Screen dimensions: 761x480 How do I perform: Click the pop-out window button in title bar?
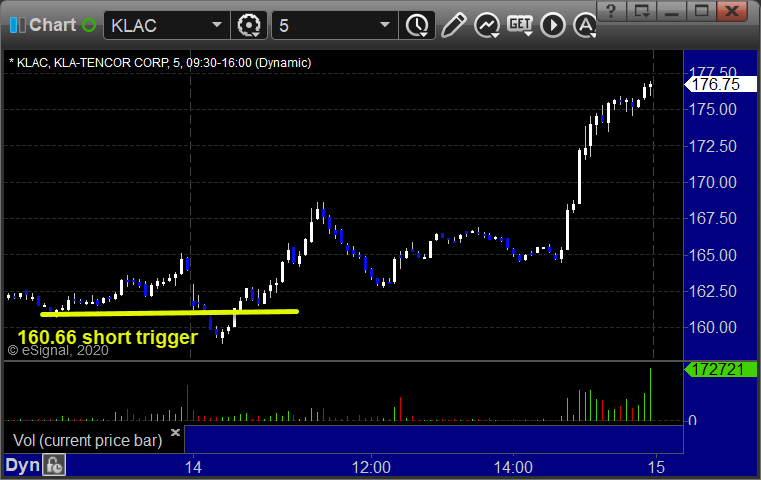[642, 11]
